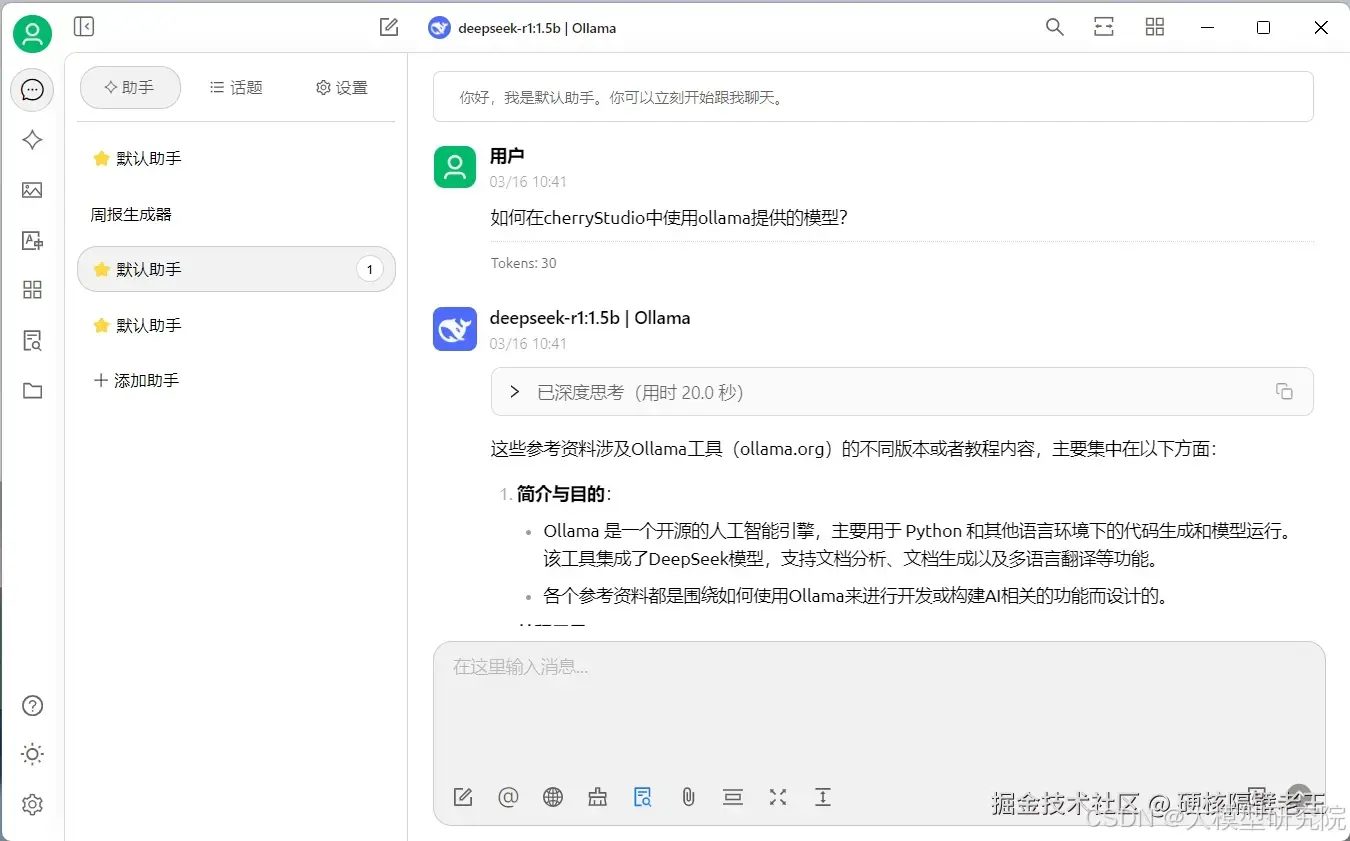Open the mini apps grid icon in left rail
The image size is (1350, 841).
pyautogui.click(x=32, y=290)
